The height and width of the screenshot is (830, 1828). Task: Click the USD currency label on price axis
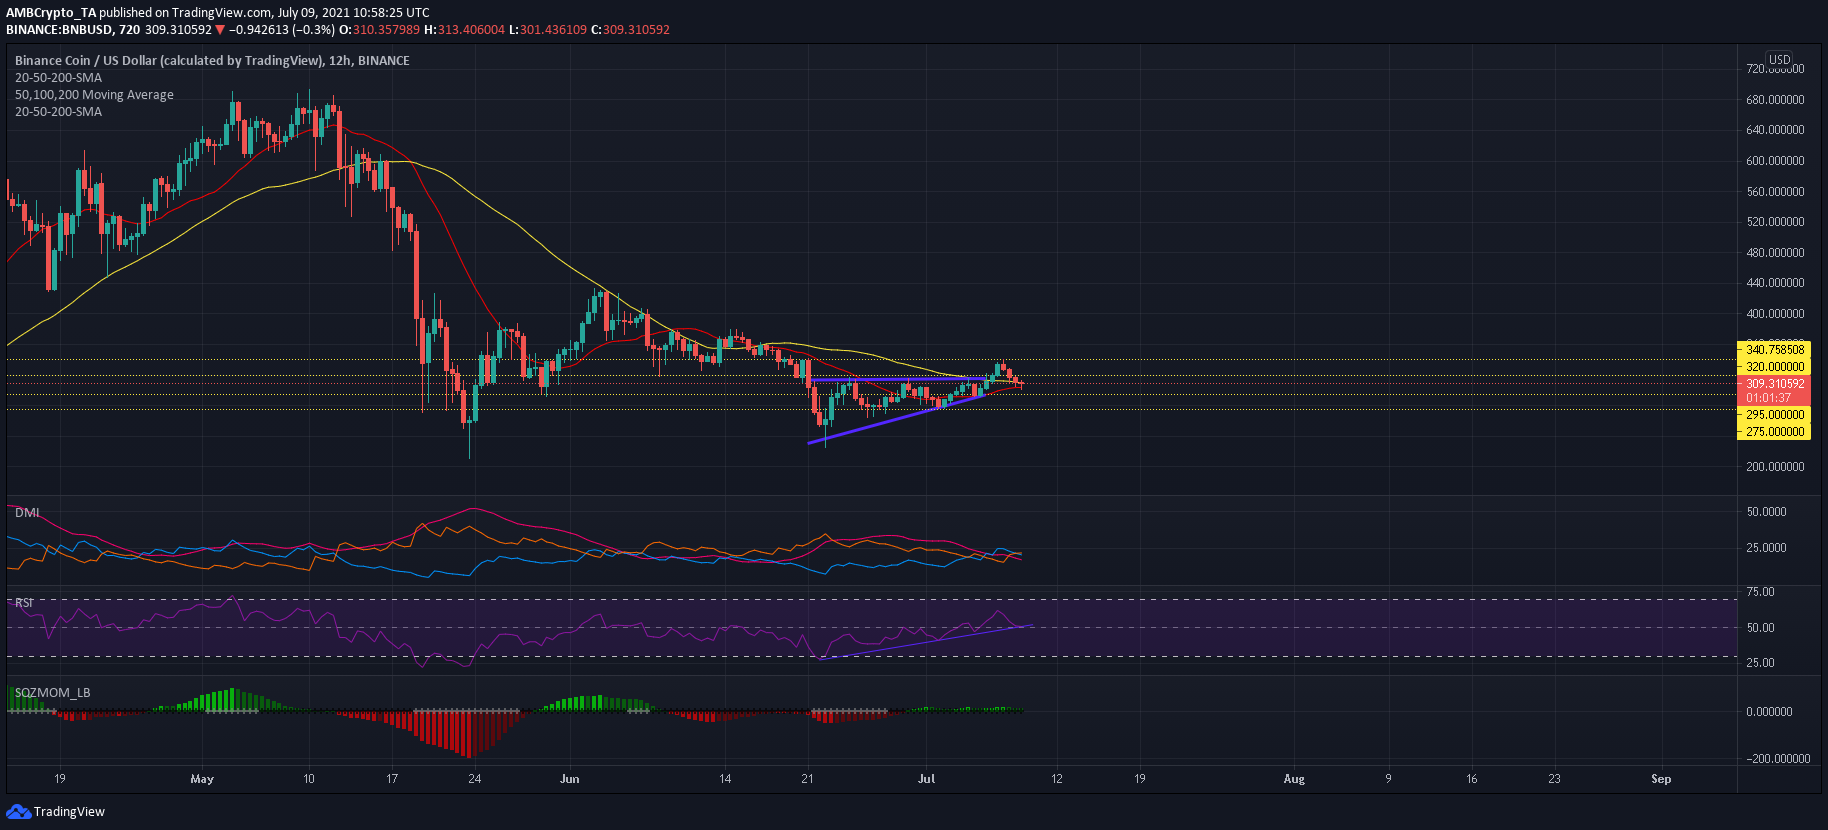[x=1779, y=60]
